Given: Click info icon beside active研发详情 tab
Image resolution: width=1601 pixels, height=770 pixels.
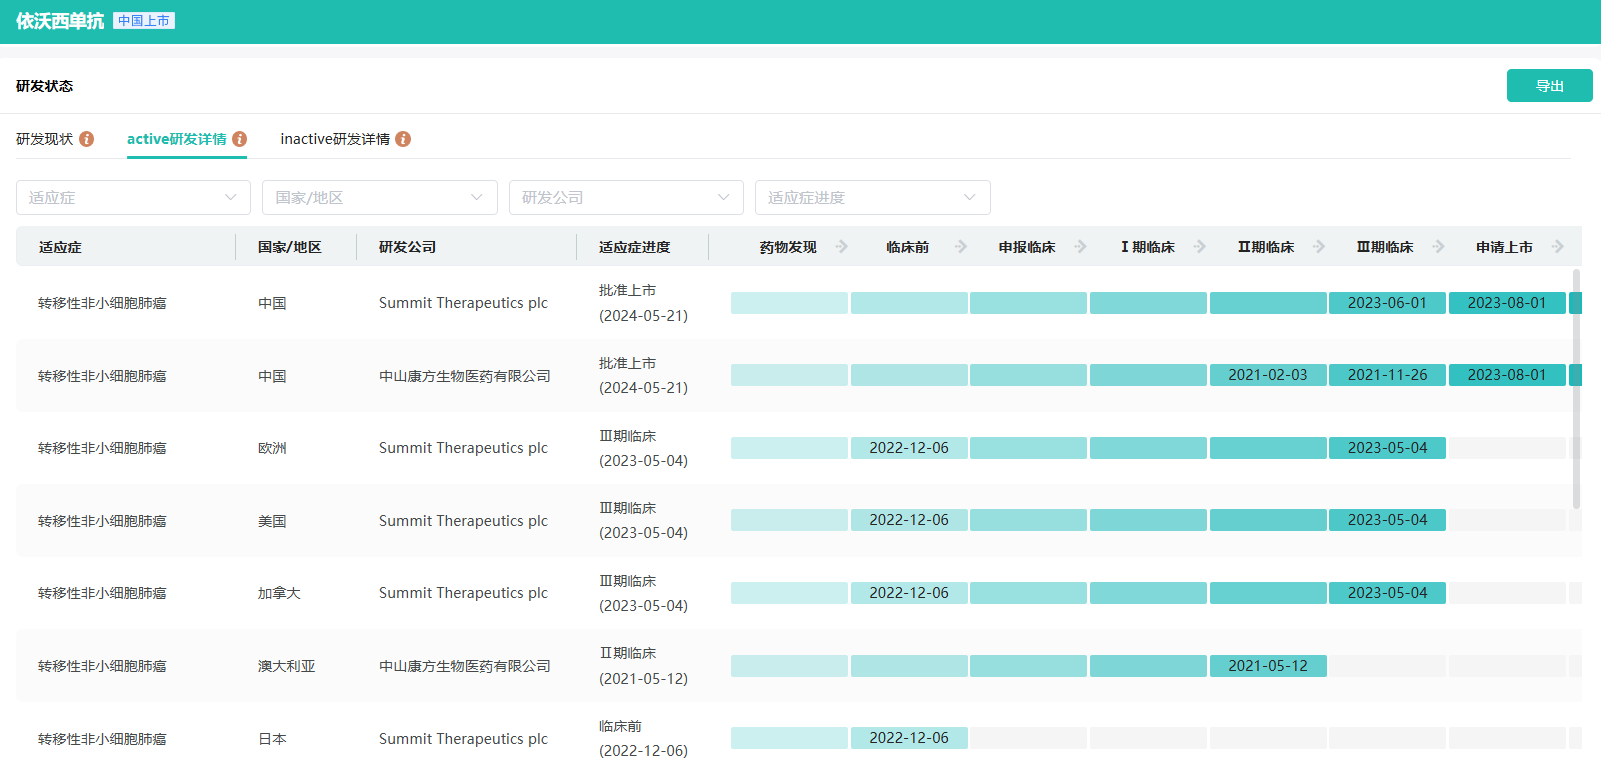Looking at the screenshot, I should pos(240,139).
